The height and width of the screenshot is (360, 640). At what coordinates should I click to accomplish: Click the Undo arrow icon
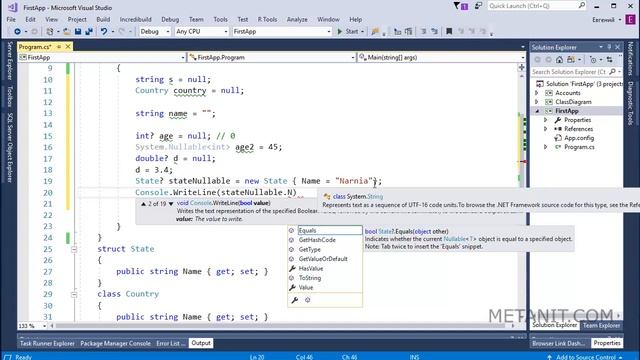click(104, 31)
